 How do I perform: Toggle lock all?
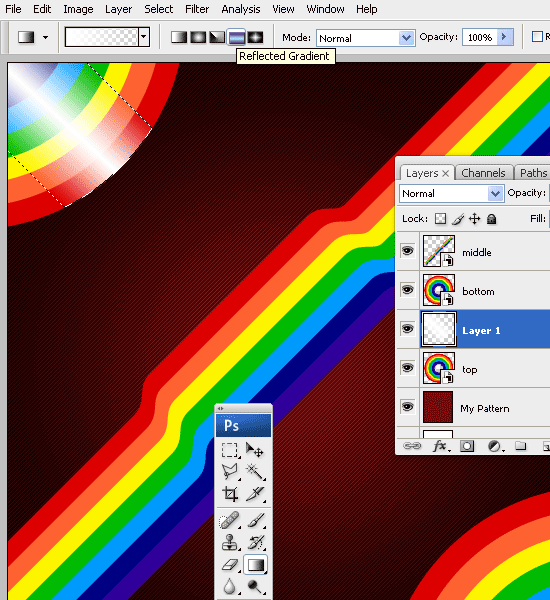pyautogui.click(x=491, y=219)
